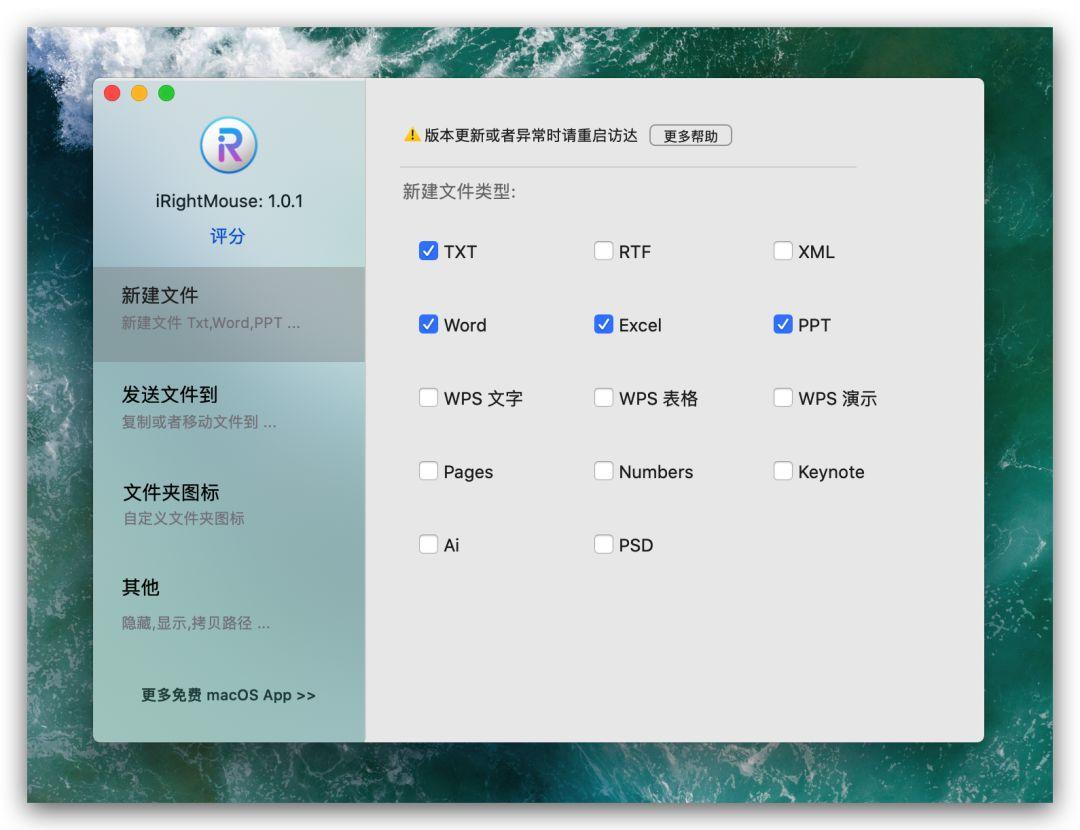Open the 文件夹图标 settings section
Screen dimensions: 1080x830
tap(170, 492)
